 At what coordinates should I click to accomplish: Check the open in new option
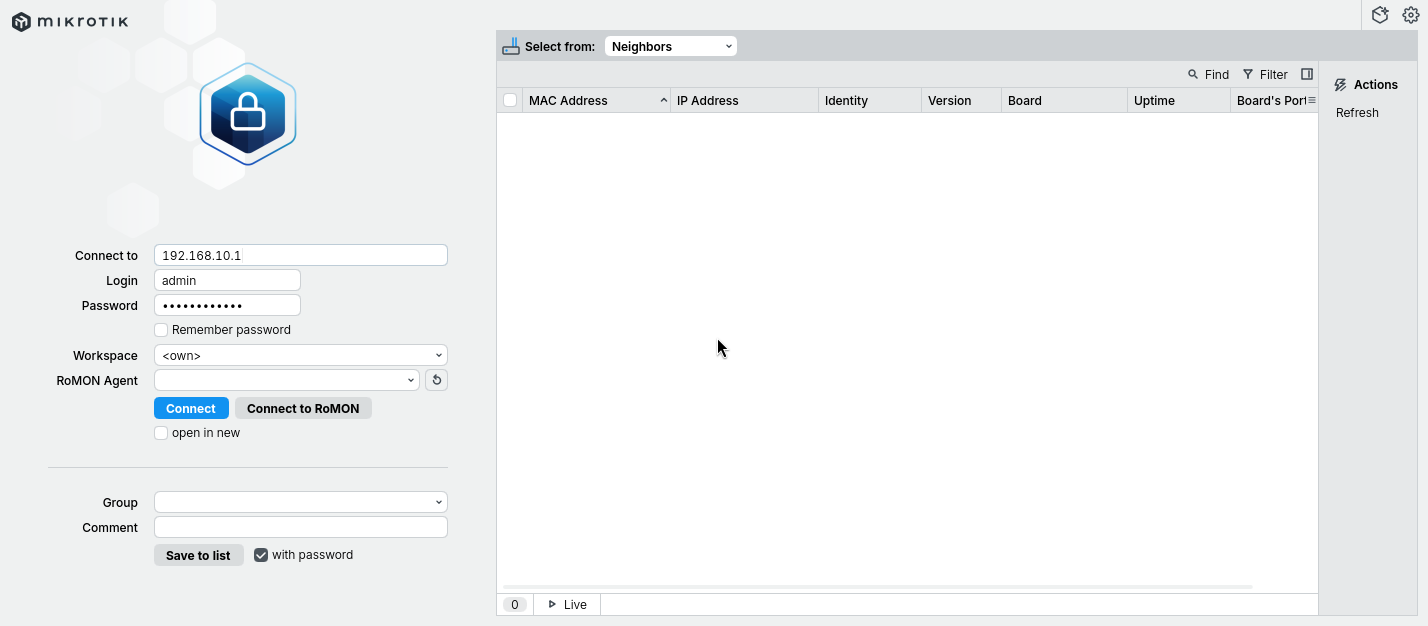161,433
